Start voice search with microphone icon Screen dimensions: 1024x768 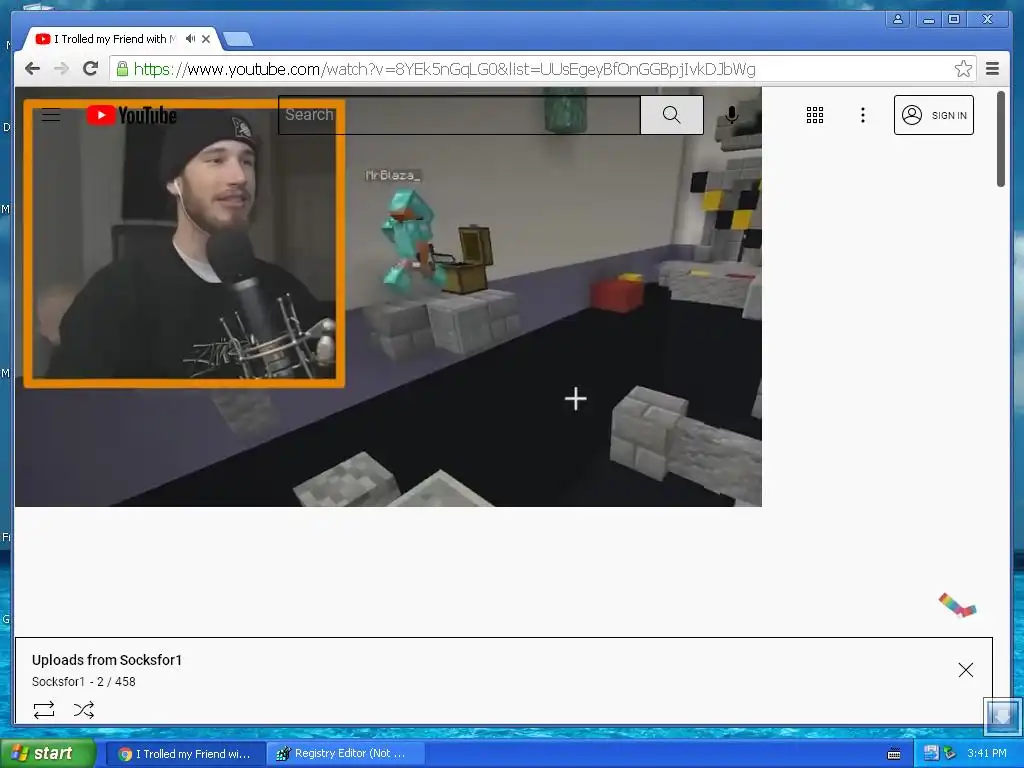pos(731,115)
